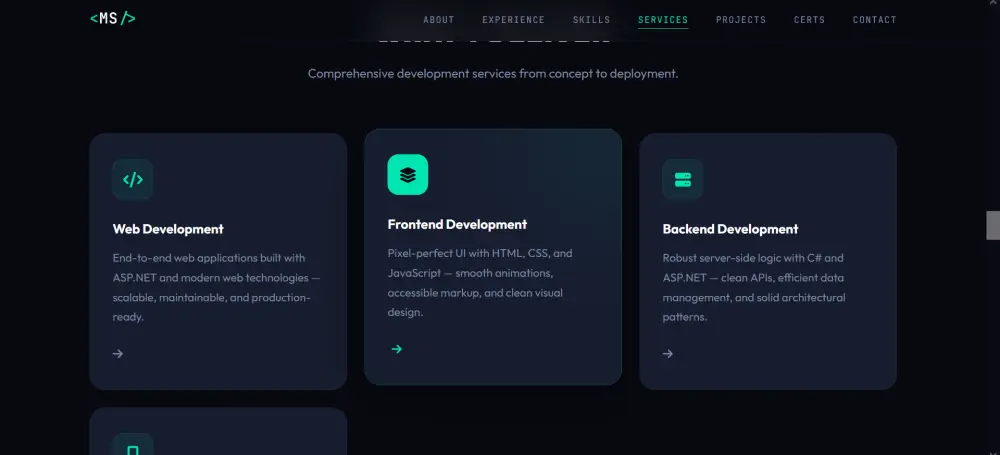Navigate to Projects
1000x455 pixels.
tap(741, 20)
